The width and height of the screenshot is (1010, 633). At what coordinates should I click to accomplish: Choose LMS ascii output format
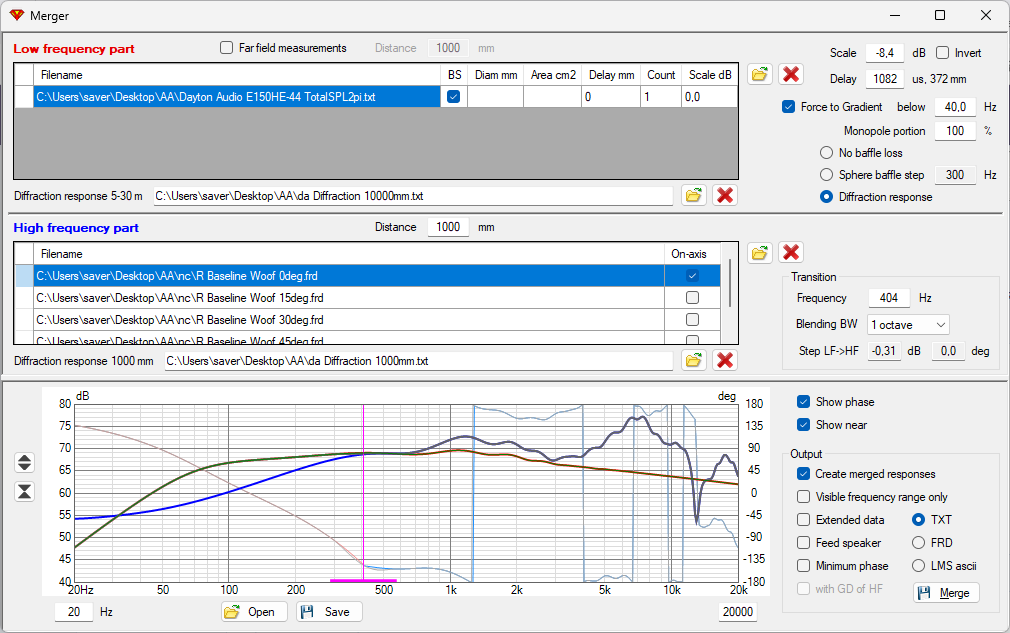(919, 566)
